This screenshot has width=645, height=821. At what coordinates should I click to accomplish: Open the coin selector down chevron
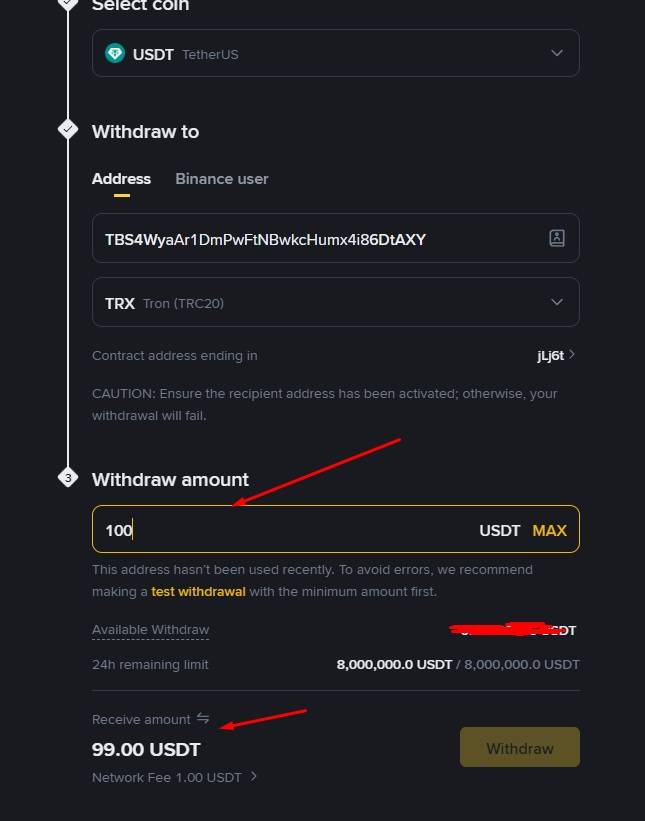tap(556, 53)
